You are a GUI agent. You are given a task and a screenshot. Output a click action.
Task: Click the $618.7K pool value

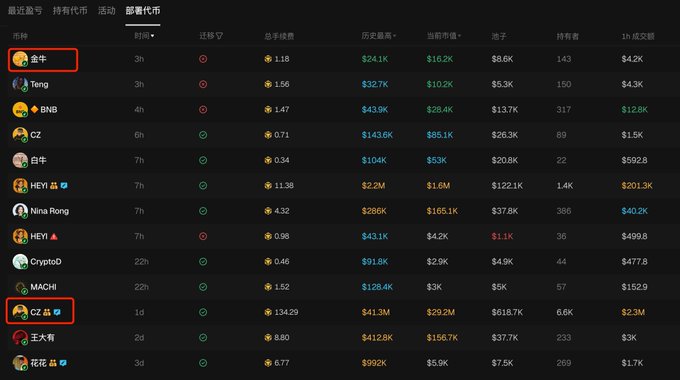pos(507,312)
